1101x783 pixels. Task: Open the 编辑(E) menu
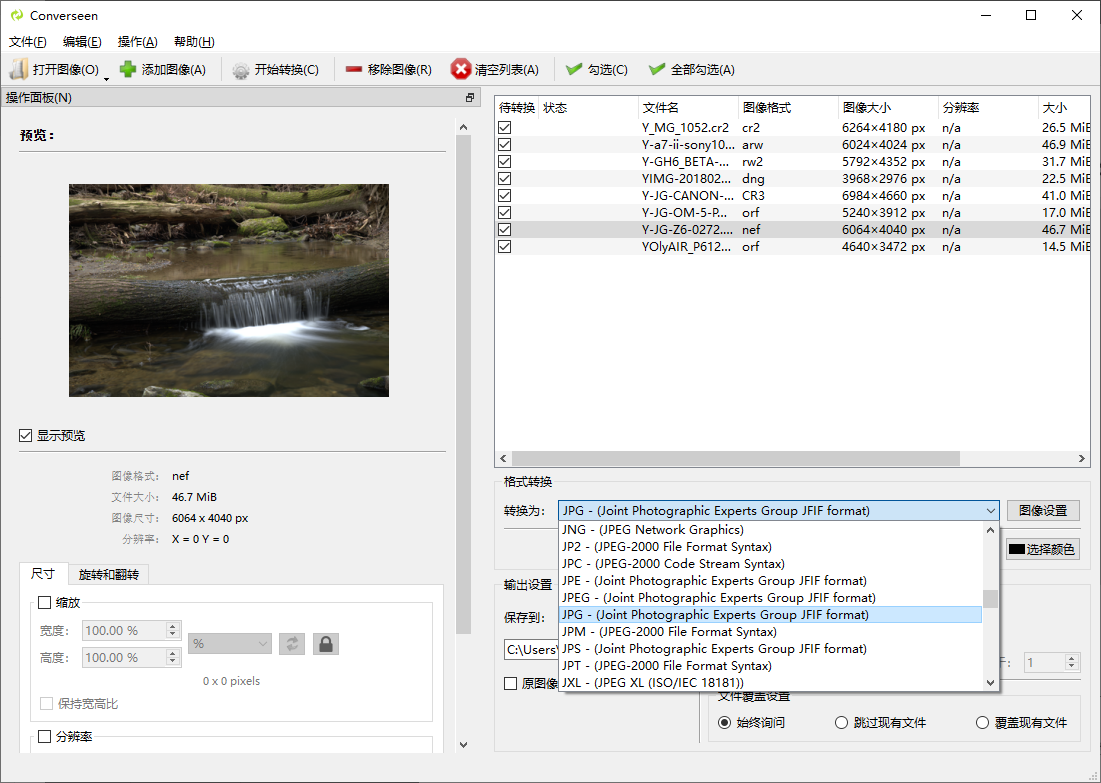click(82, 41)
